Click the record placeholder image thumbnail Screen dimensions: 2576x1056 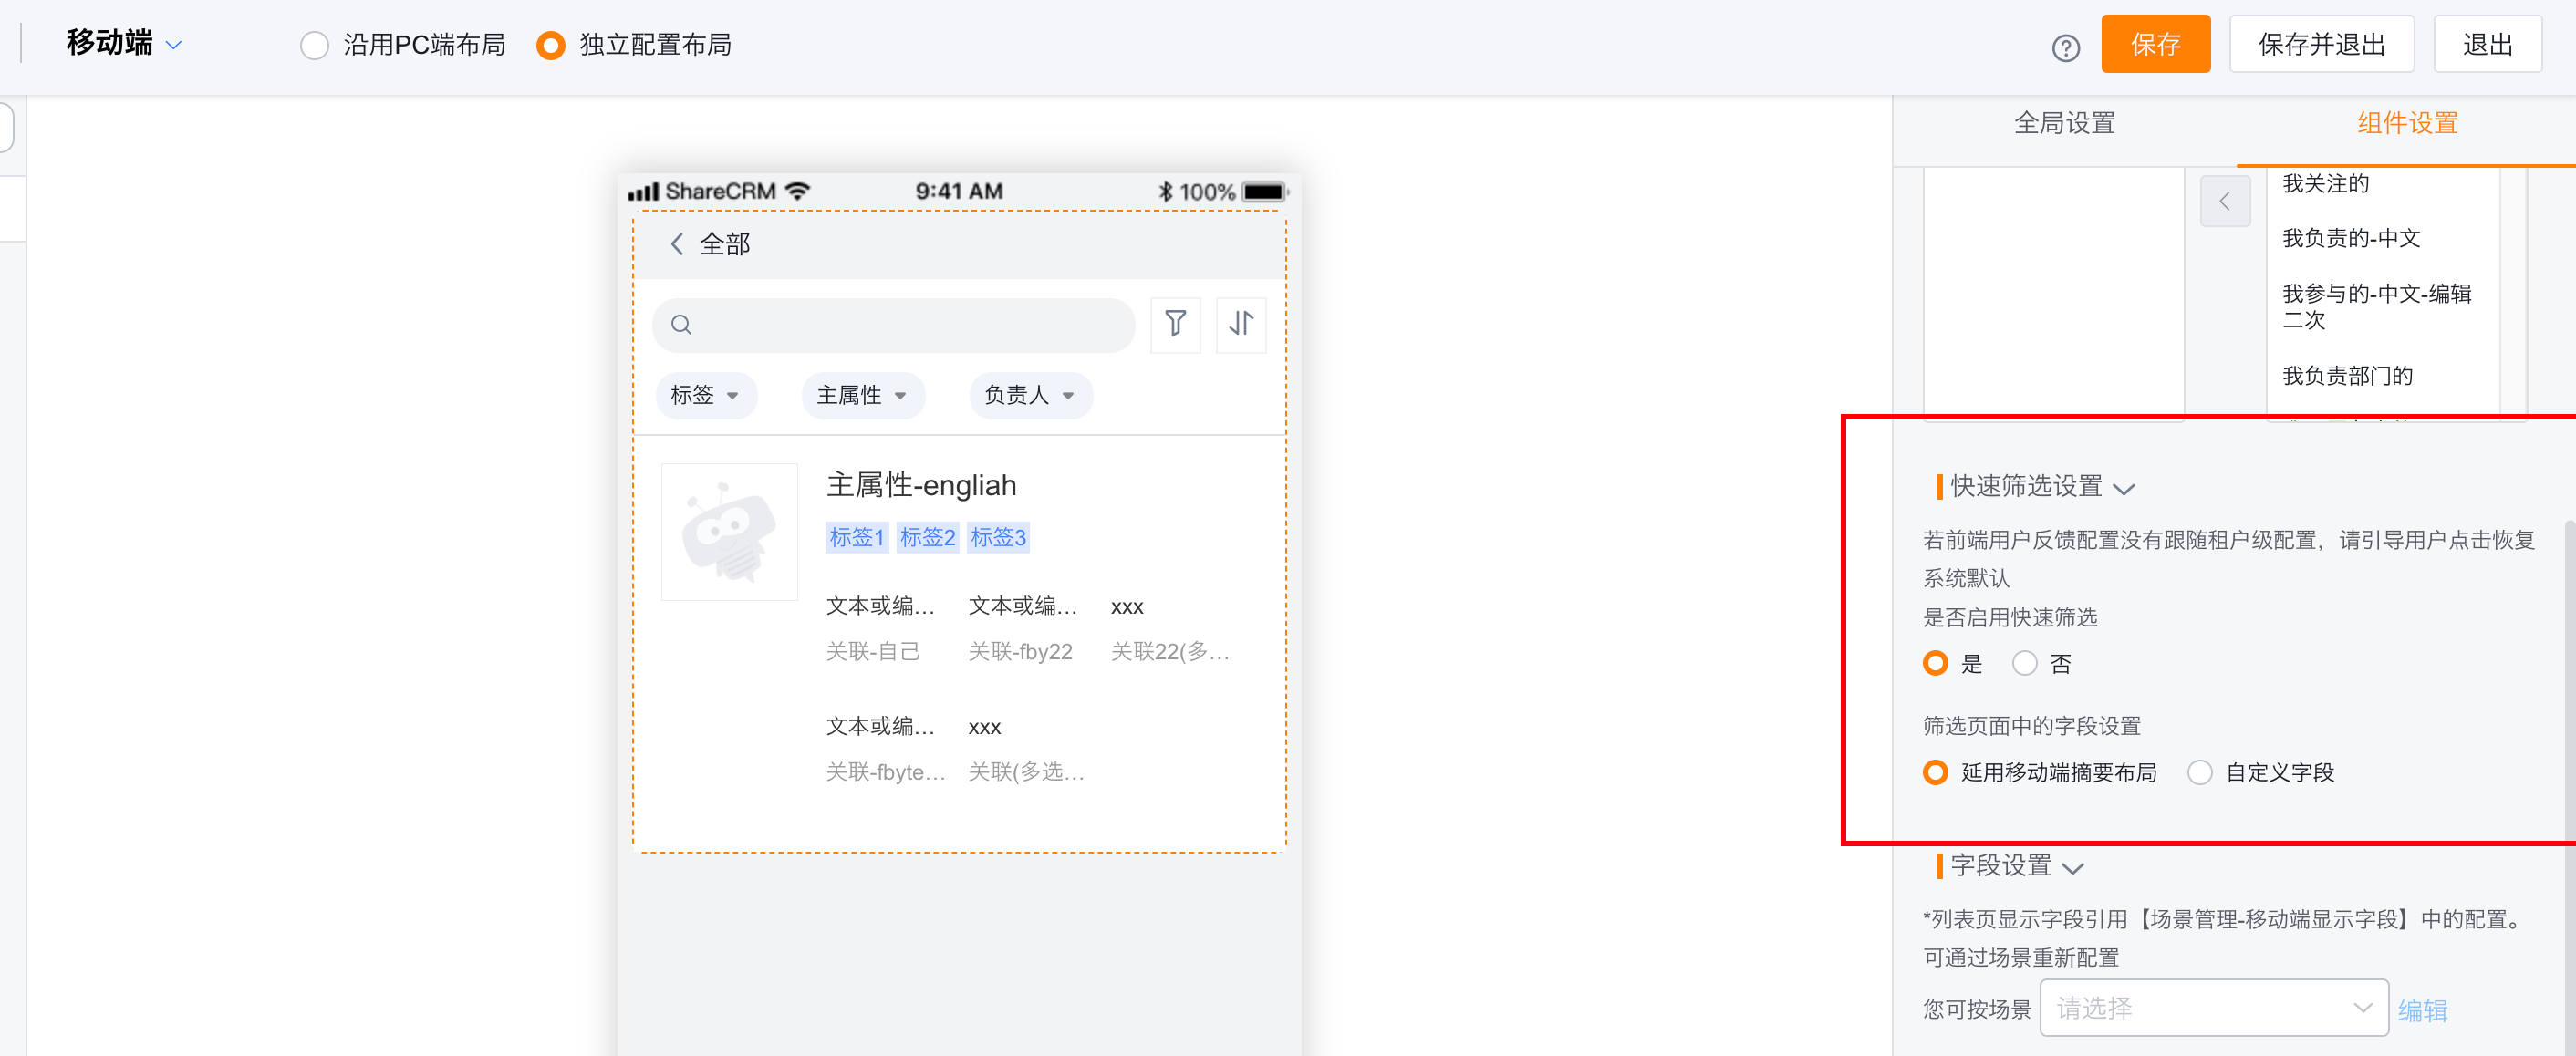click(729, 531)
